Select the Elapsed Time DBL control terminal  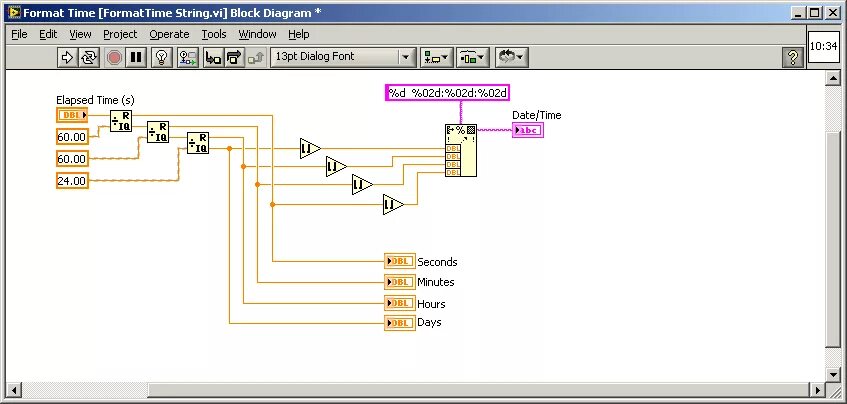pos(72,115)
